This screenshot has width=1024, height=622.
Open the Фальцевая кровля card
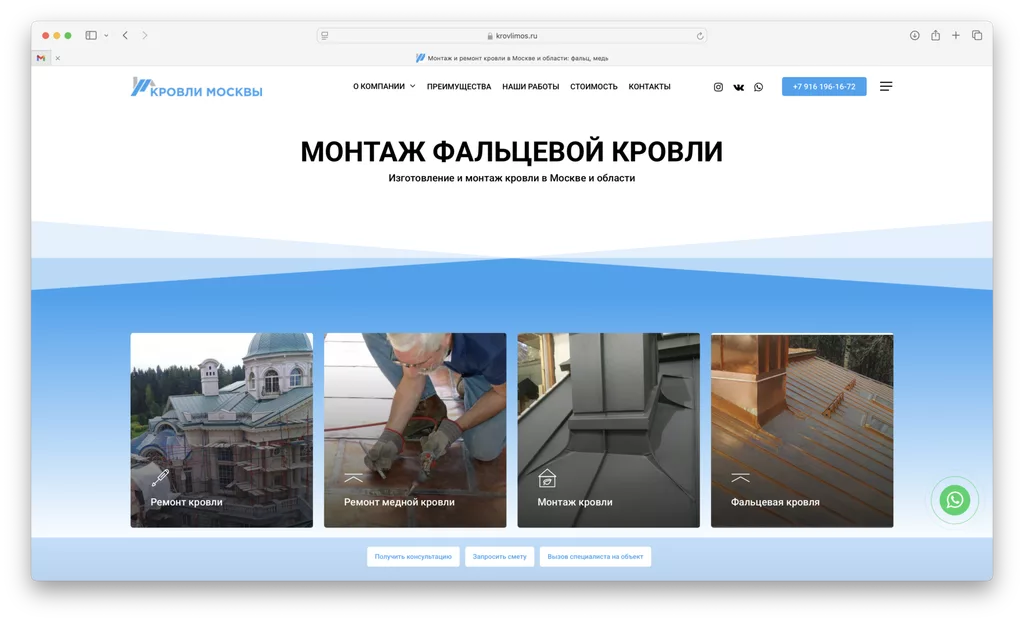pos(801,430)
